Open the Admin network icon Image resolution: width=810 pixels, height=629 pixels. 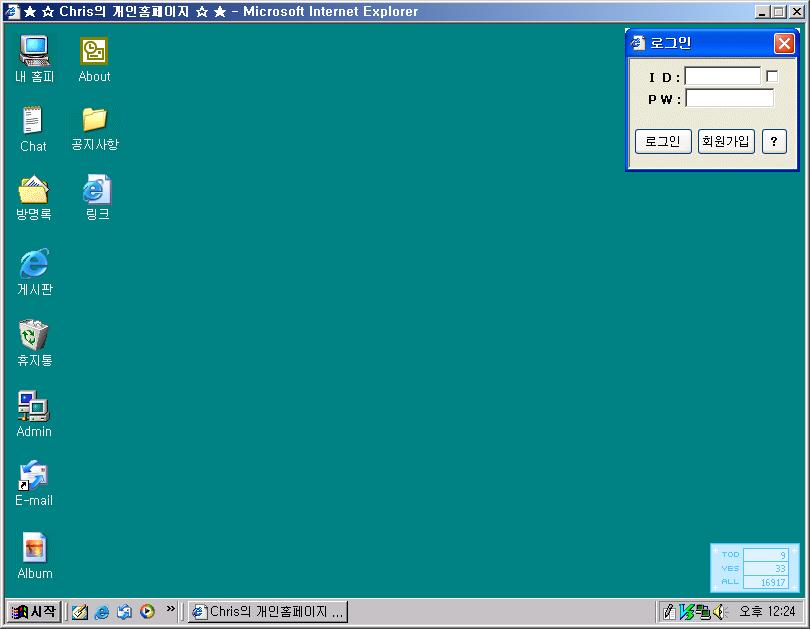tap(33, 406)
